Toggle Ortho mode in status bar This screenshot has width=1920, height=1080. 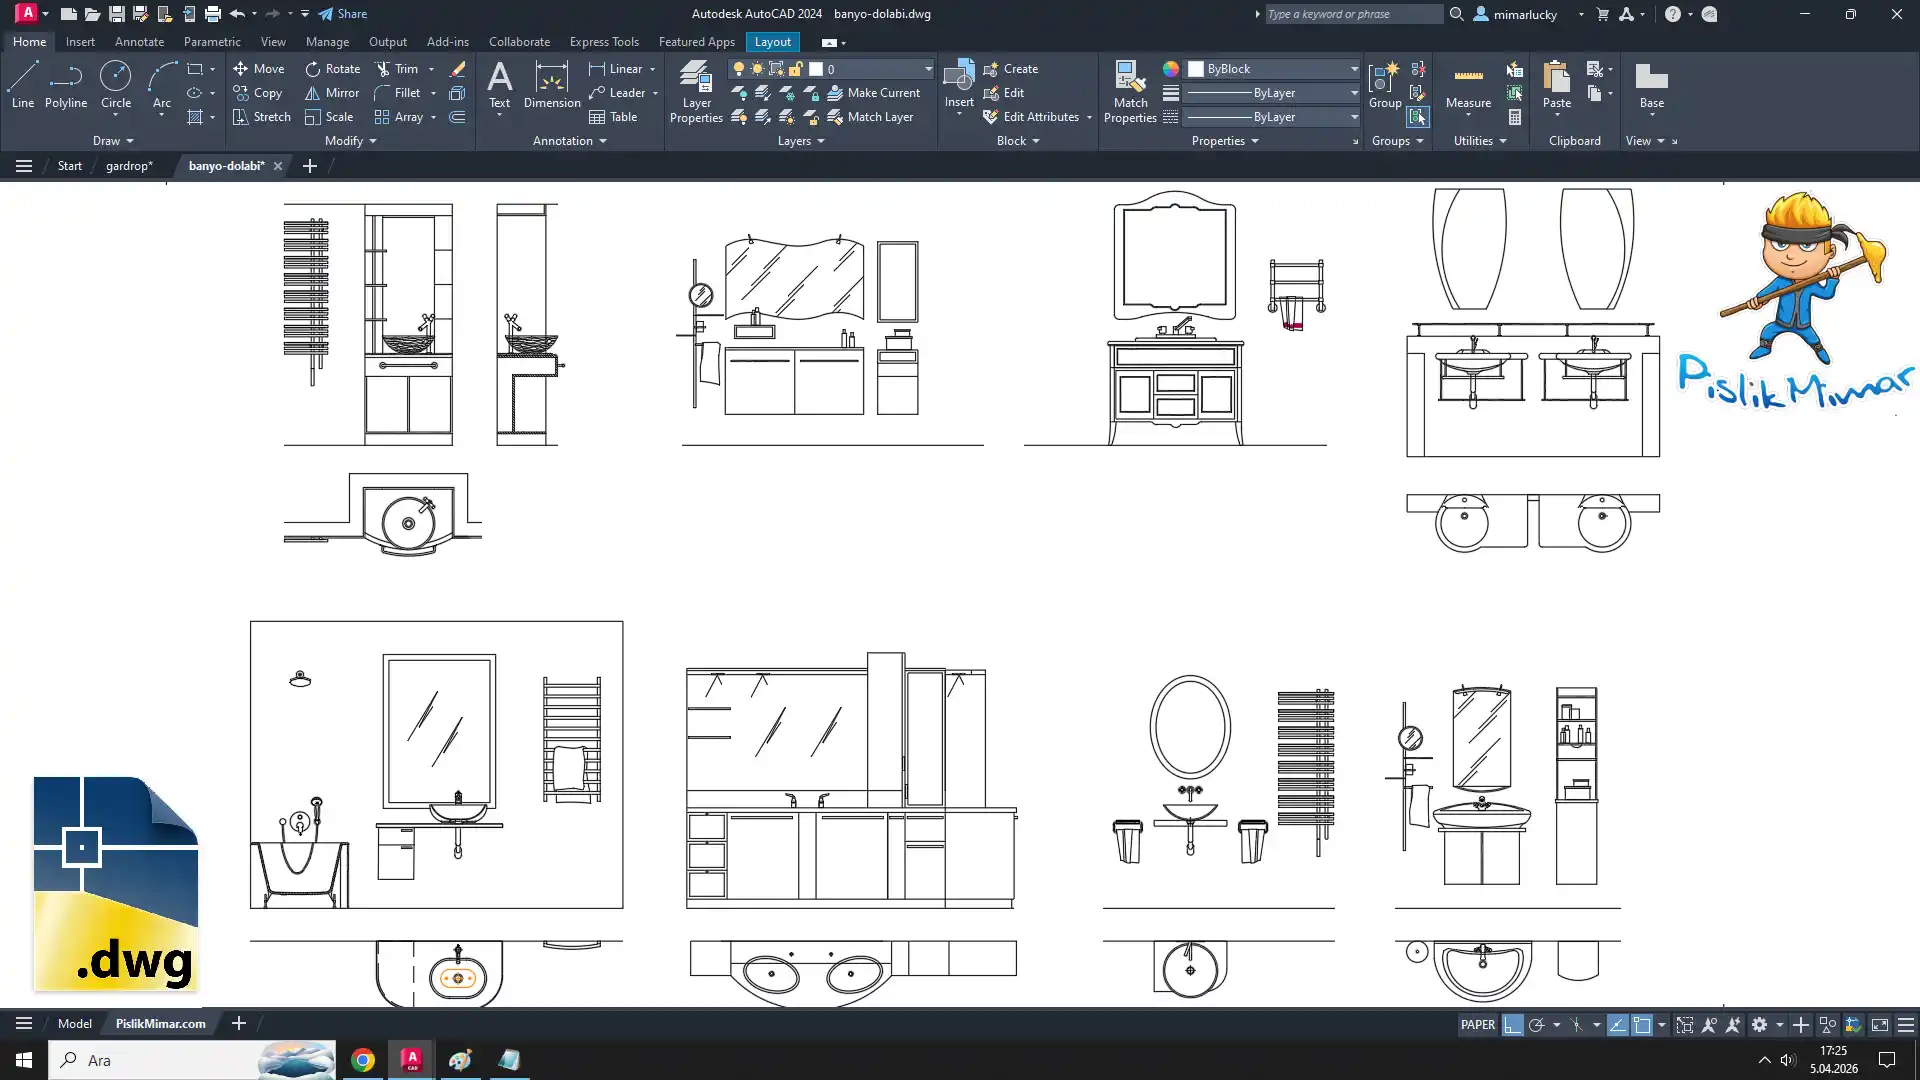pyautogui.click(x=1512, y=1025)
